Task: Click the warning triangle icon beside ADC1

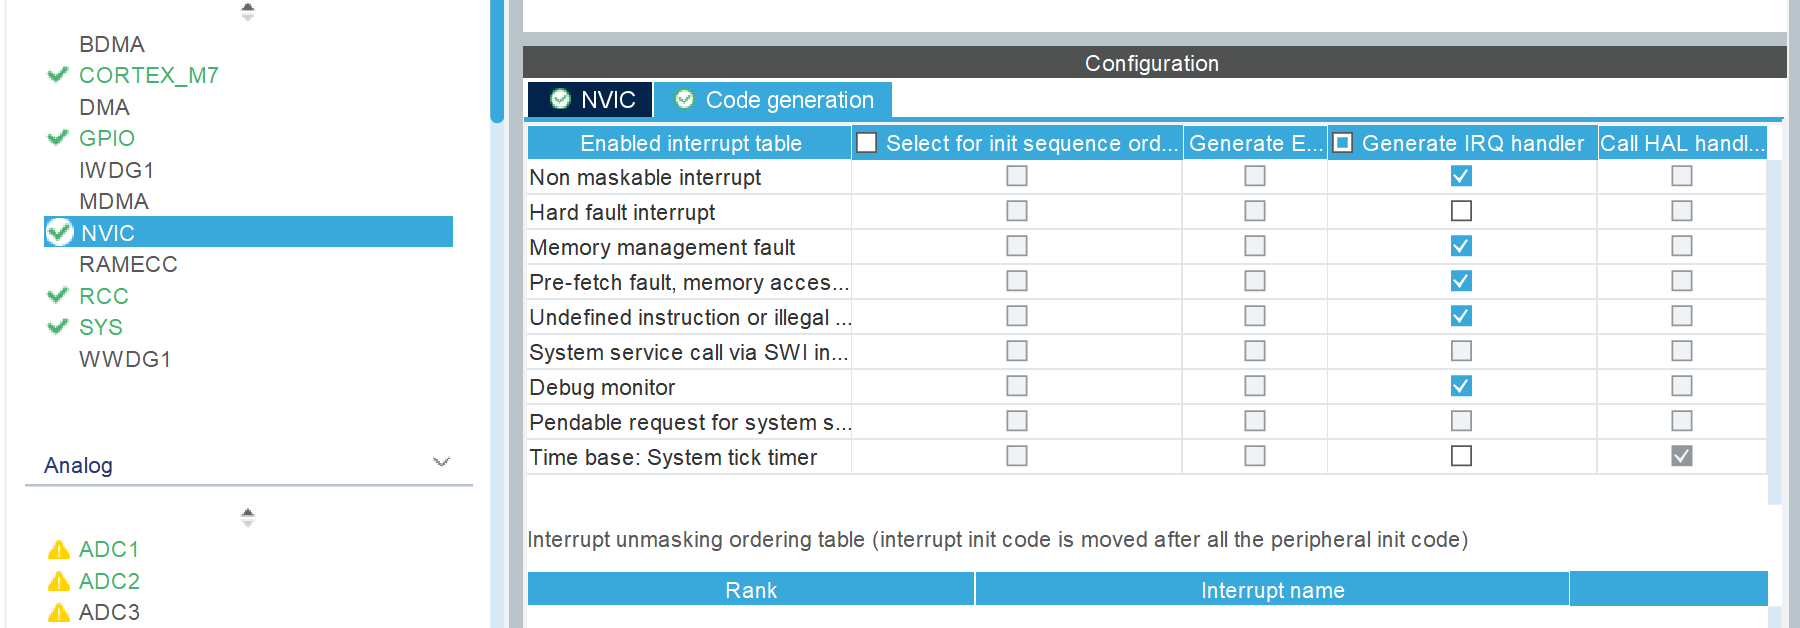Action: (x=59, y=550)
